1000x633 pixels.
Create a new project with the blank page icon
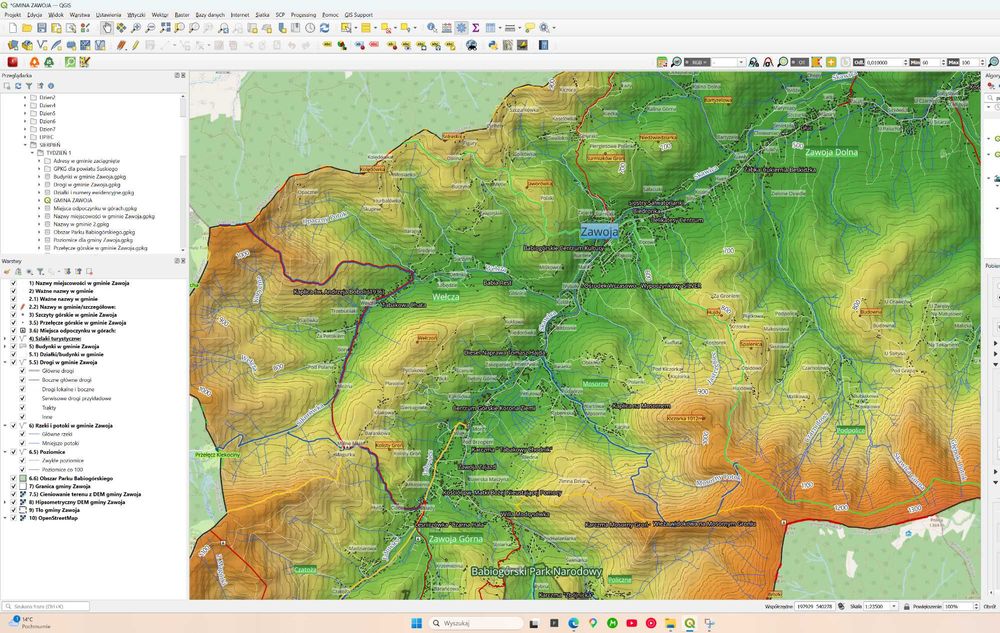(12, 28)
